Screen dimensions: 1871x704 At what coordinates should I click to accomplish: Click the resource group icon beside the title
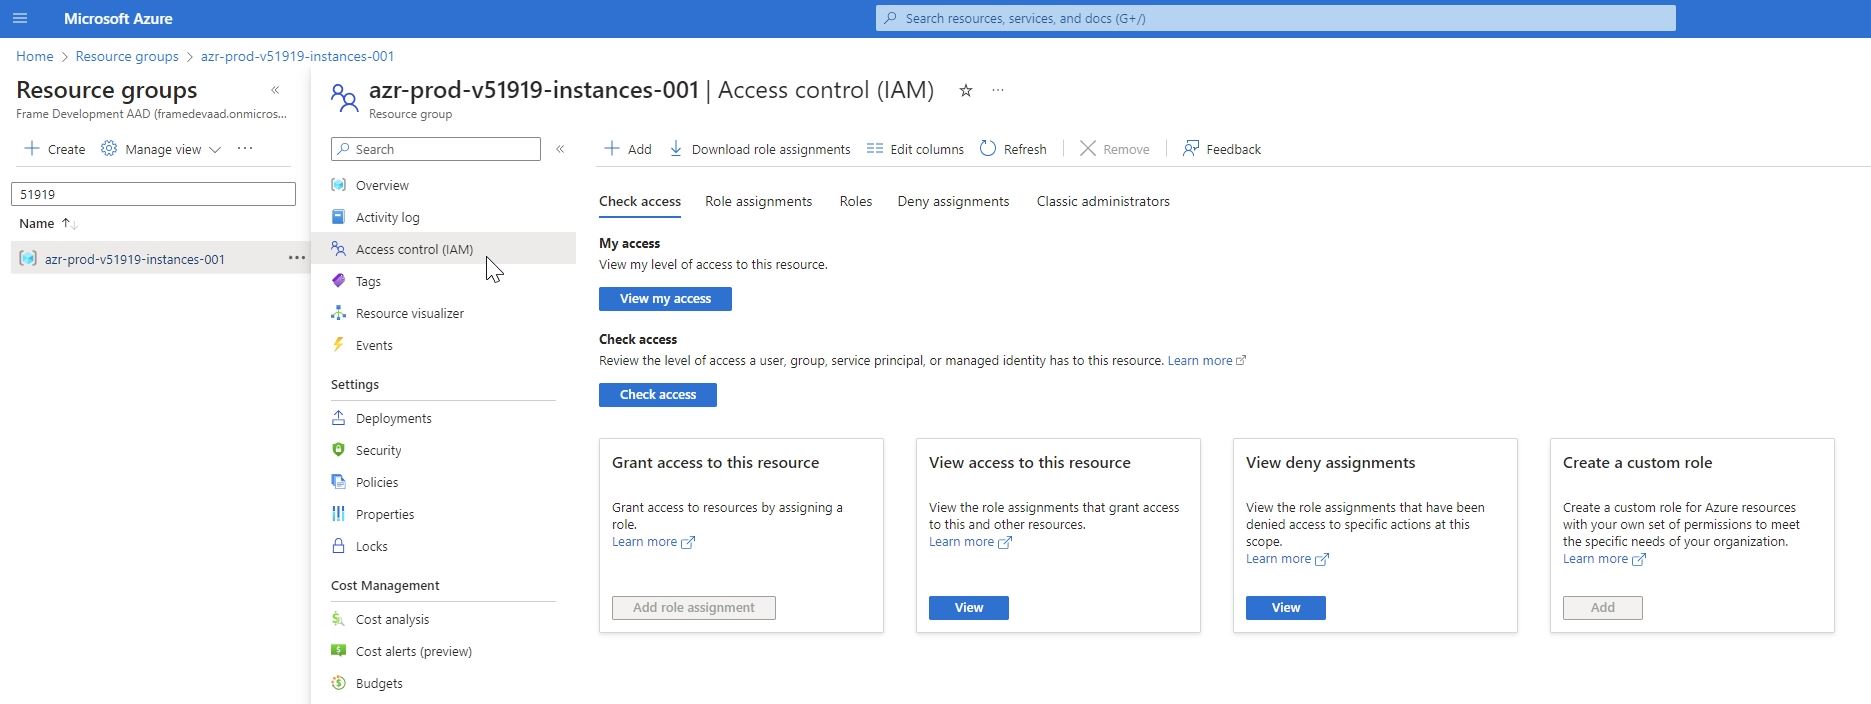(344, 98)
